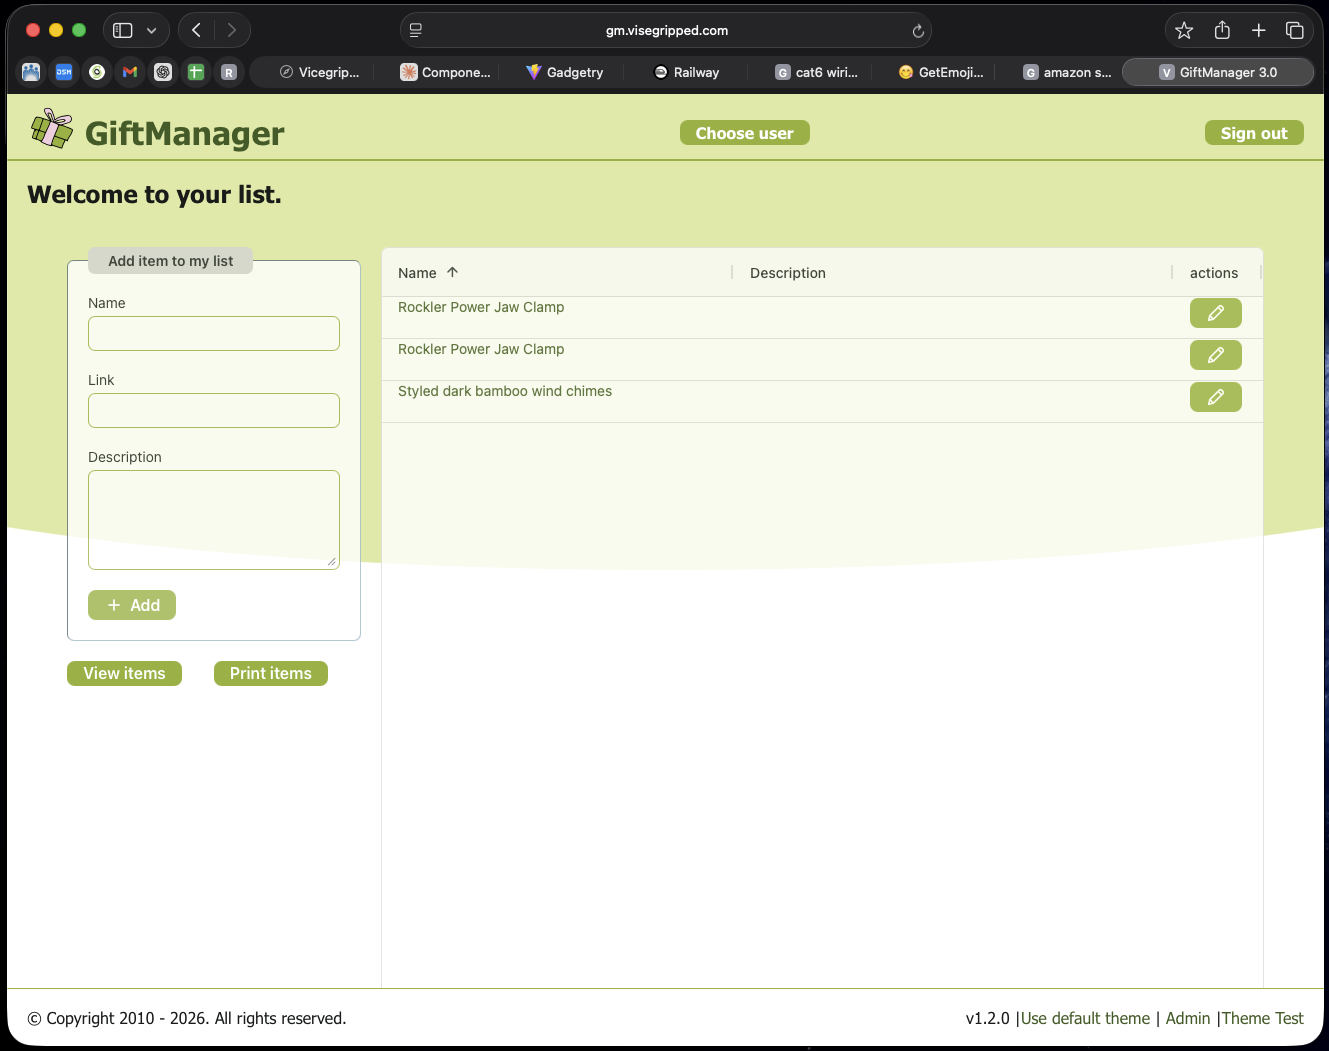Show the tab overview
Screen dimensions: 1329x1051
pos(1295,30)
